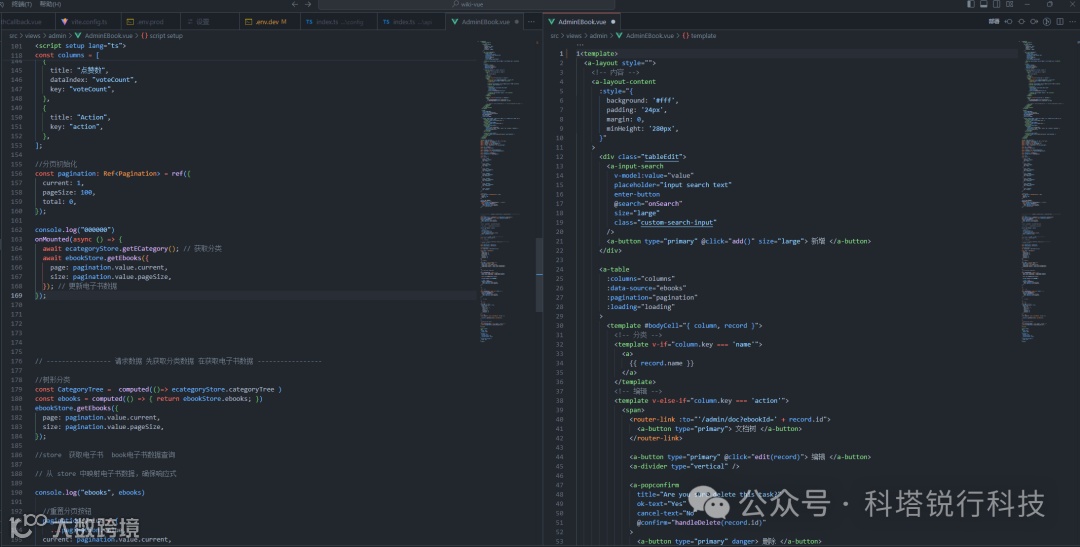Image resolution: width=1080 pixels, height=547 pixels.
Task: Open the customize layout icon
Action: (x=1009, y=4)
